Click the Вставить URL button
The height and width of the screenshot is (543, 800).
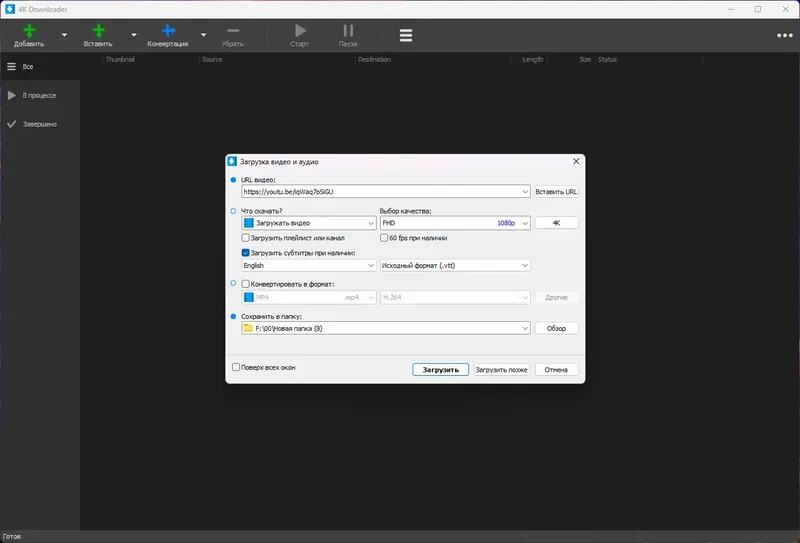556,191
